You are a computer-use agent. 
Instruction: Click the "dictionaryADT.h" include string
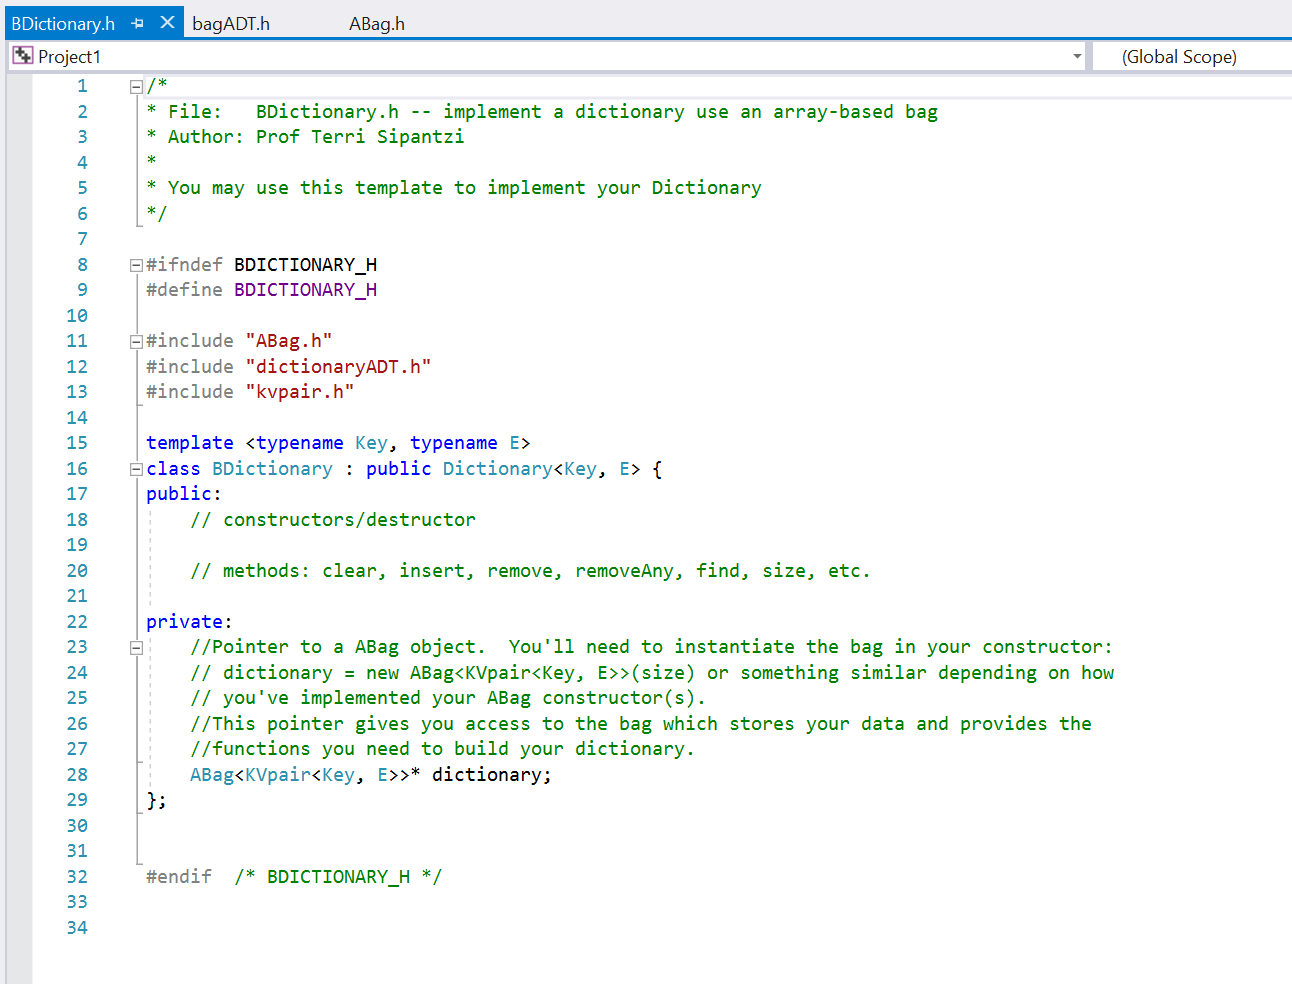[x=338, y=367]
